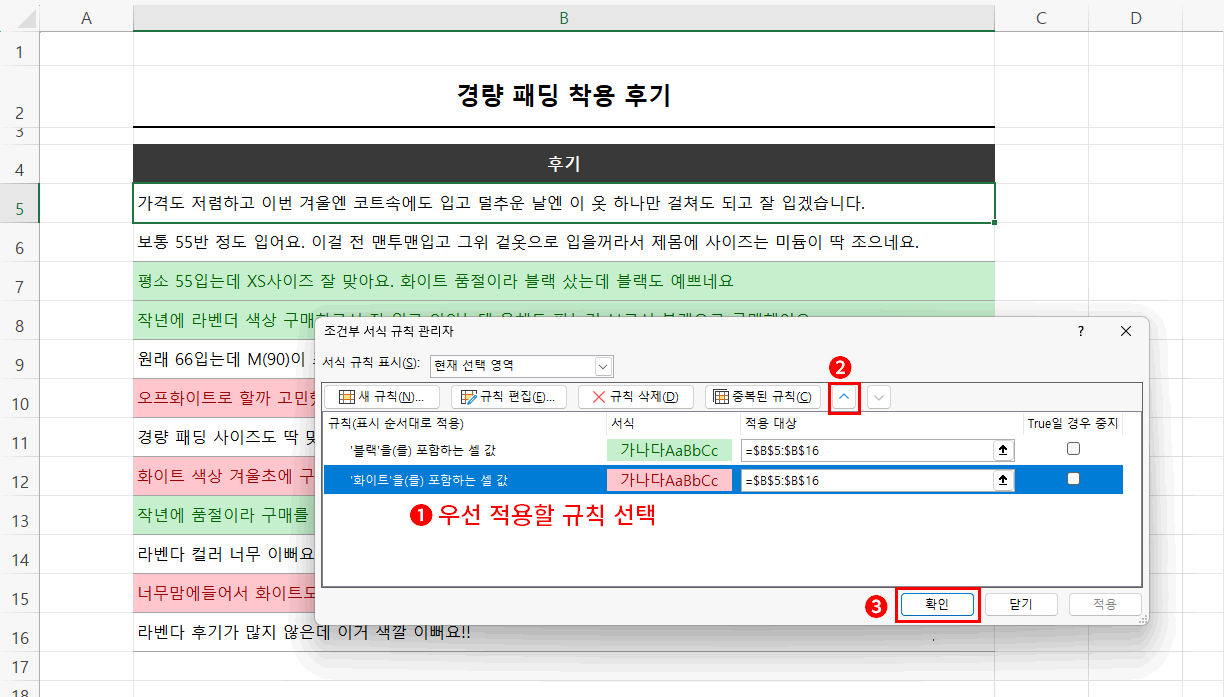Click the select-all corner of the sheet
This screenshot has height=697, width=1224.
pyautogui.click(x=20, y=18)
